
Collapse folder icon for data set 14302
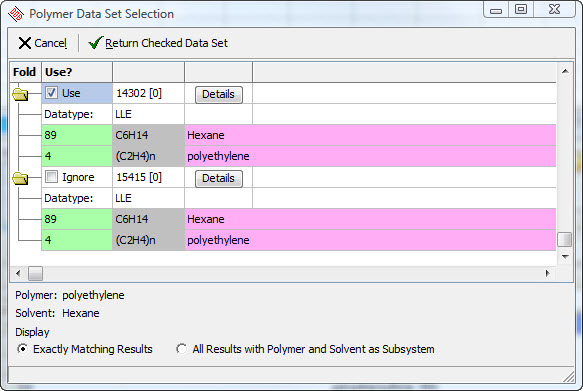click(x=20, y=94)
